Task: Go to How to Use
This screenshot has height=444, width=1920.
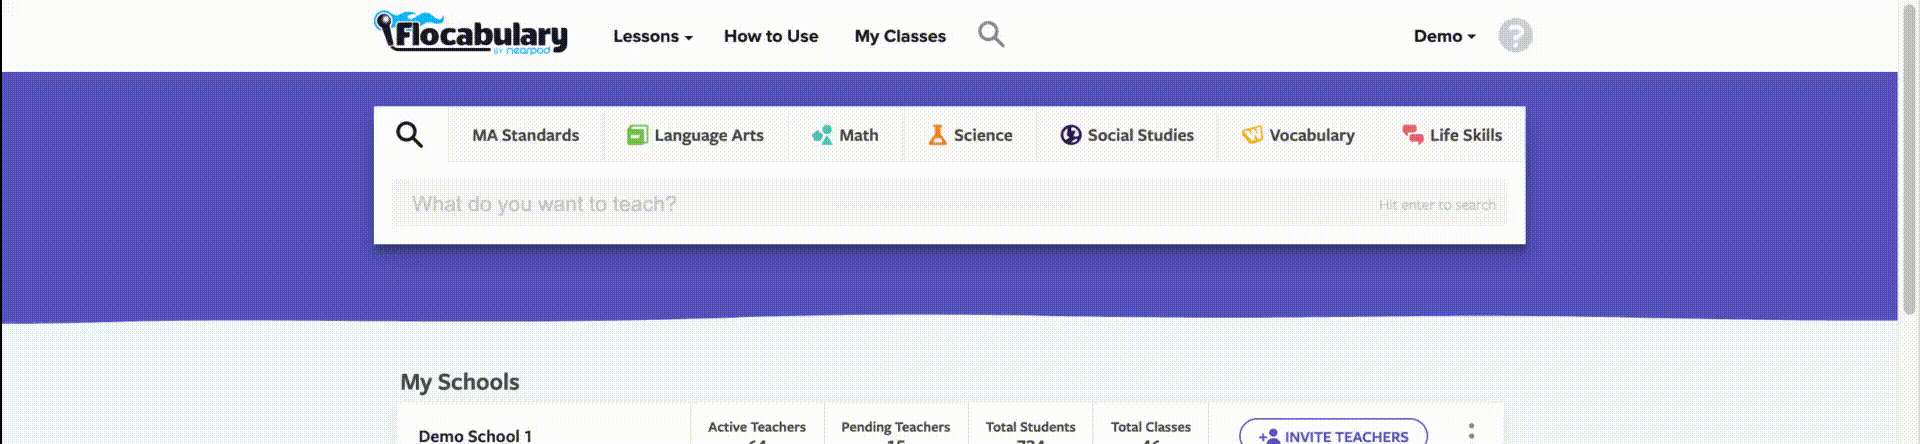Action: (771, 37)
